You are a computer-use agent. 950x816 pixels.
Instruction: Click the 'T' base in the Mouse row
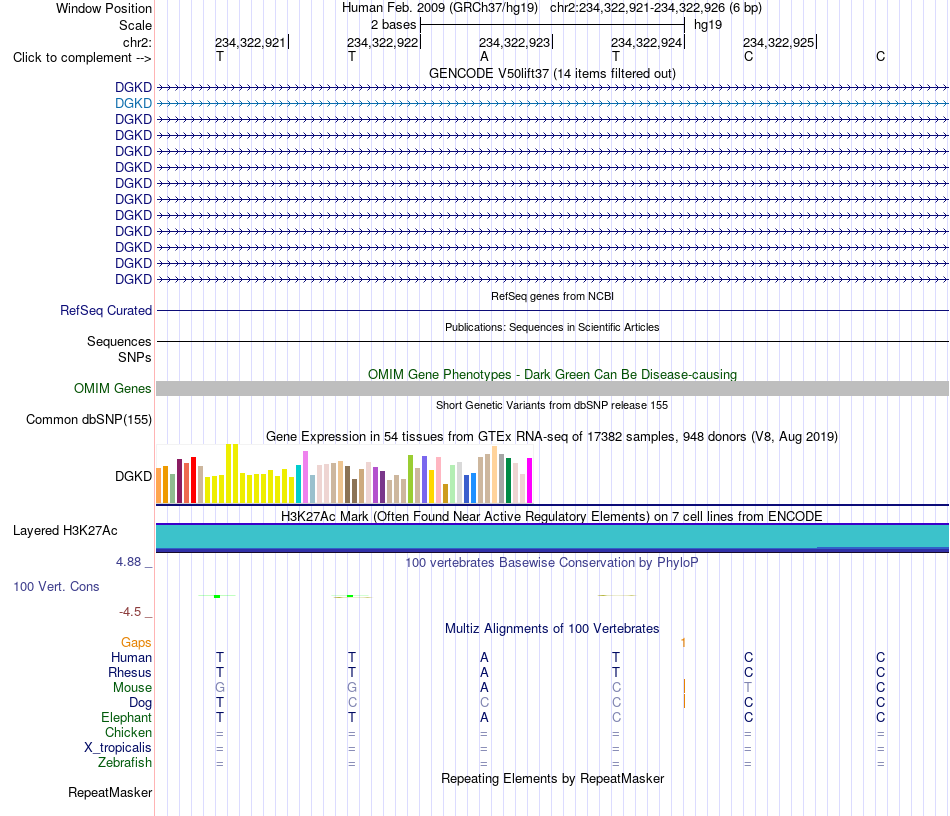point(748,688)
